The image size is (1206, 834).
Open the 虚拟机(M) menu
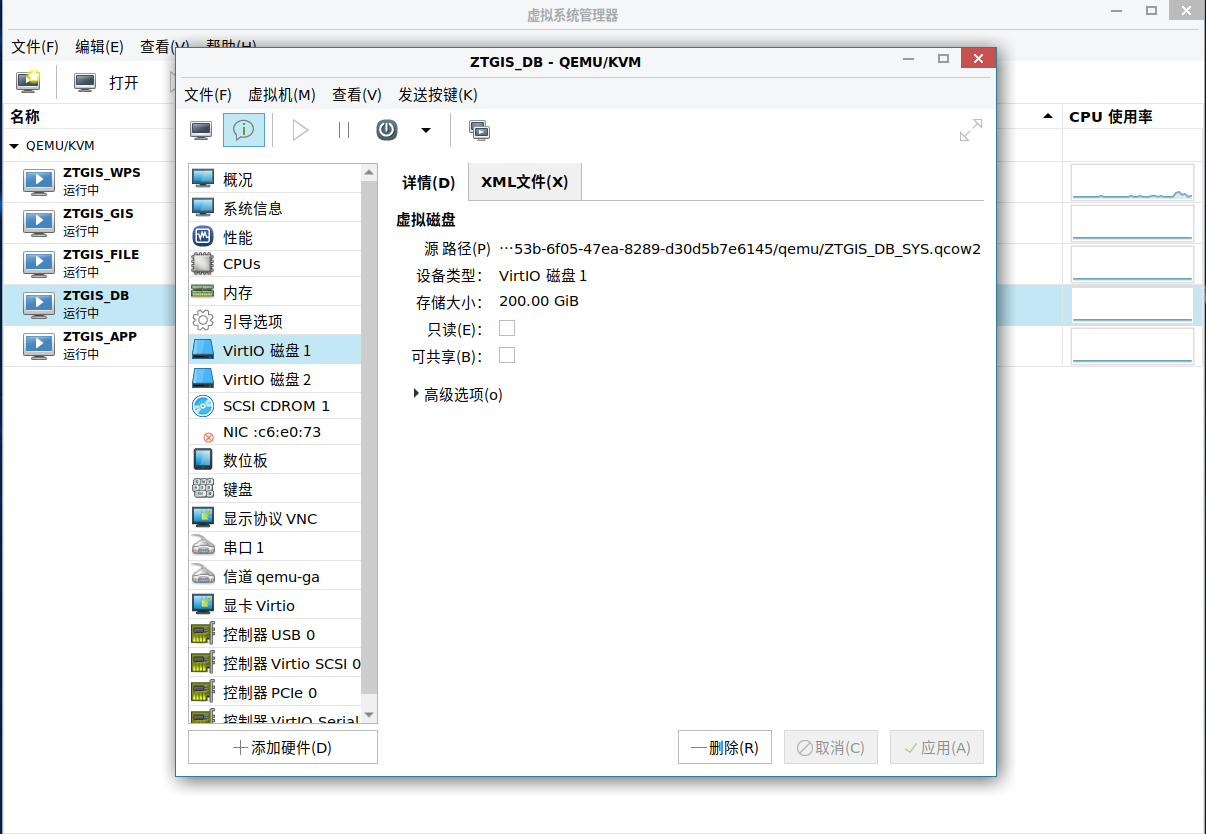[x=281, y=95]
